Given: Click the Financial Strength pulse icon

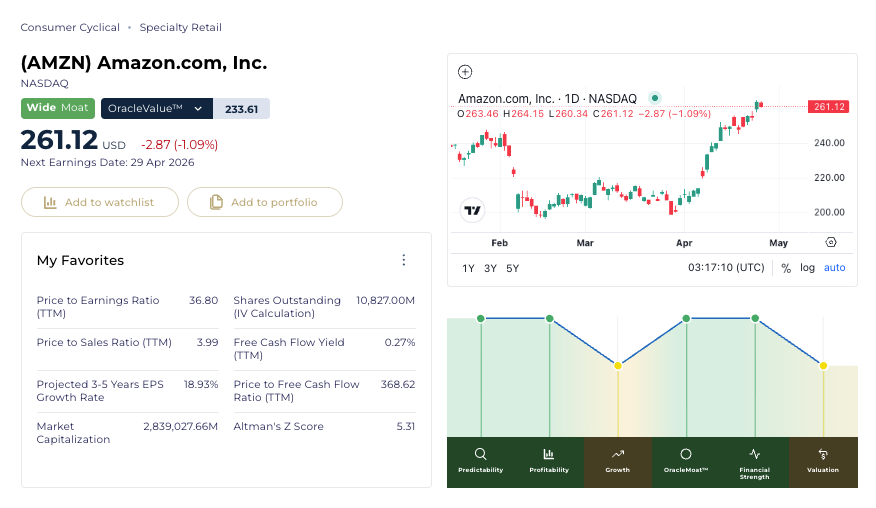Looking at the screenshot, I should pyautogui.click(x=755, y=454).
